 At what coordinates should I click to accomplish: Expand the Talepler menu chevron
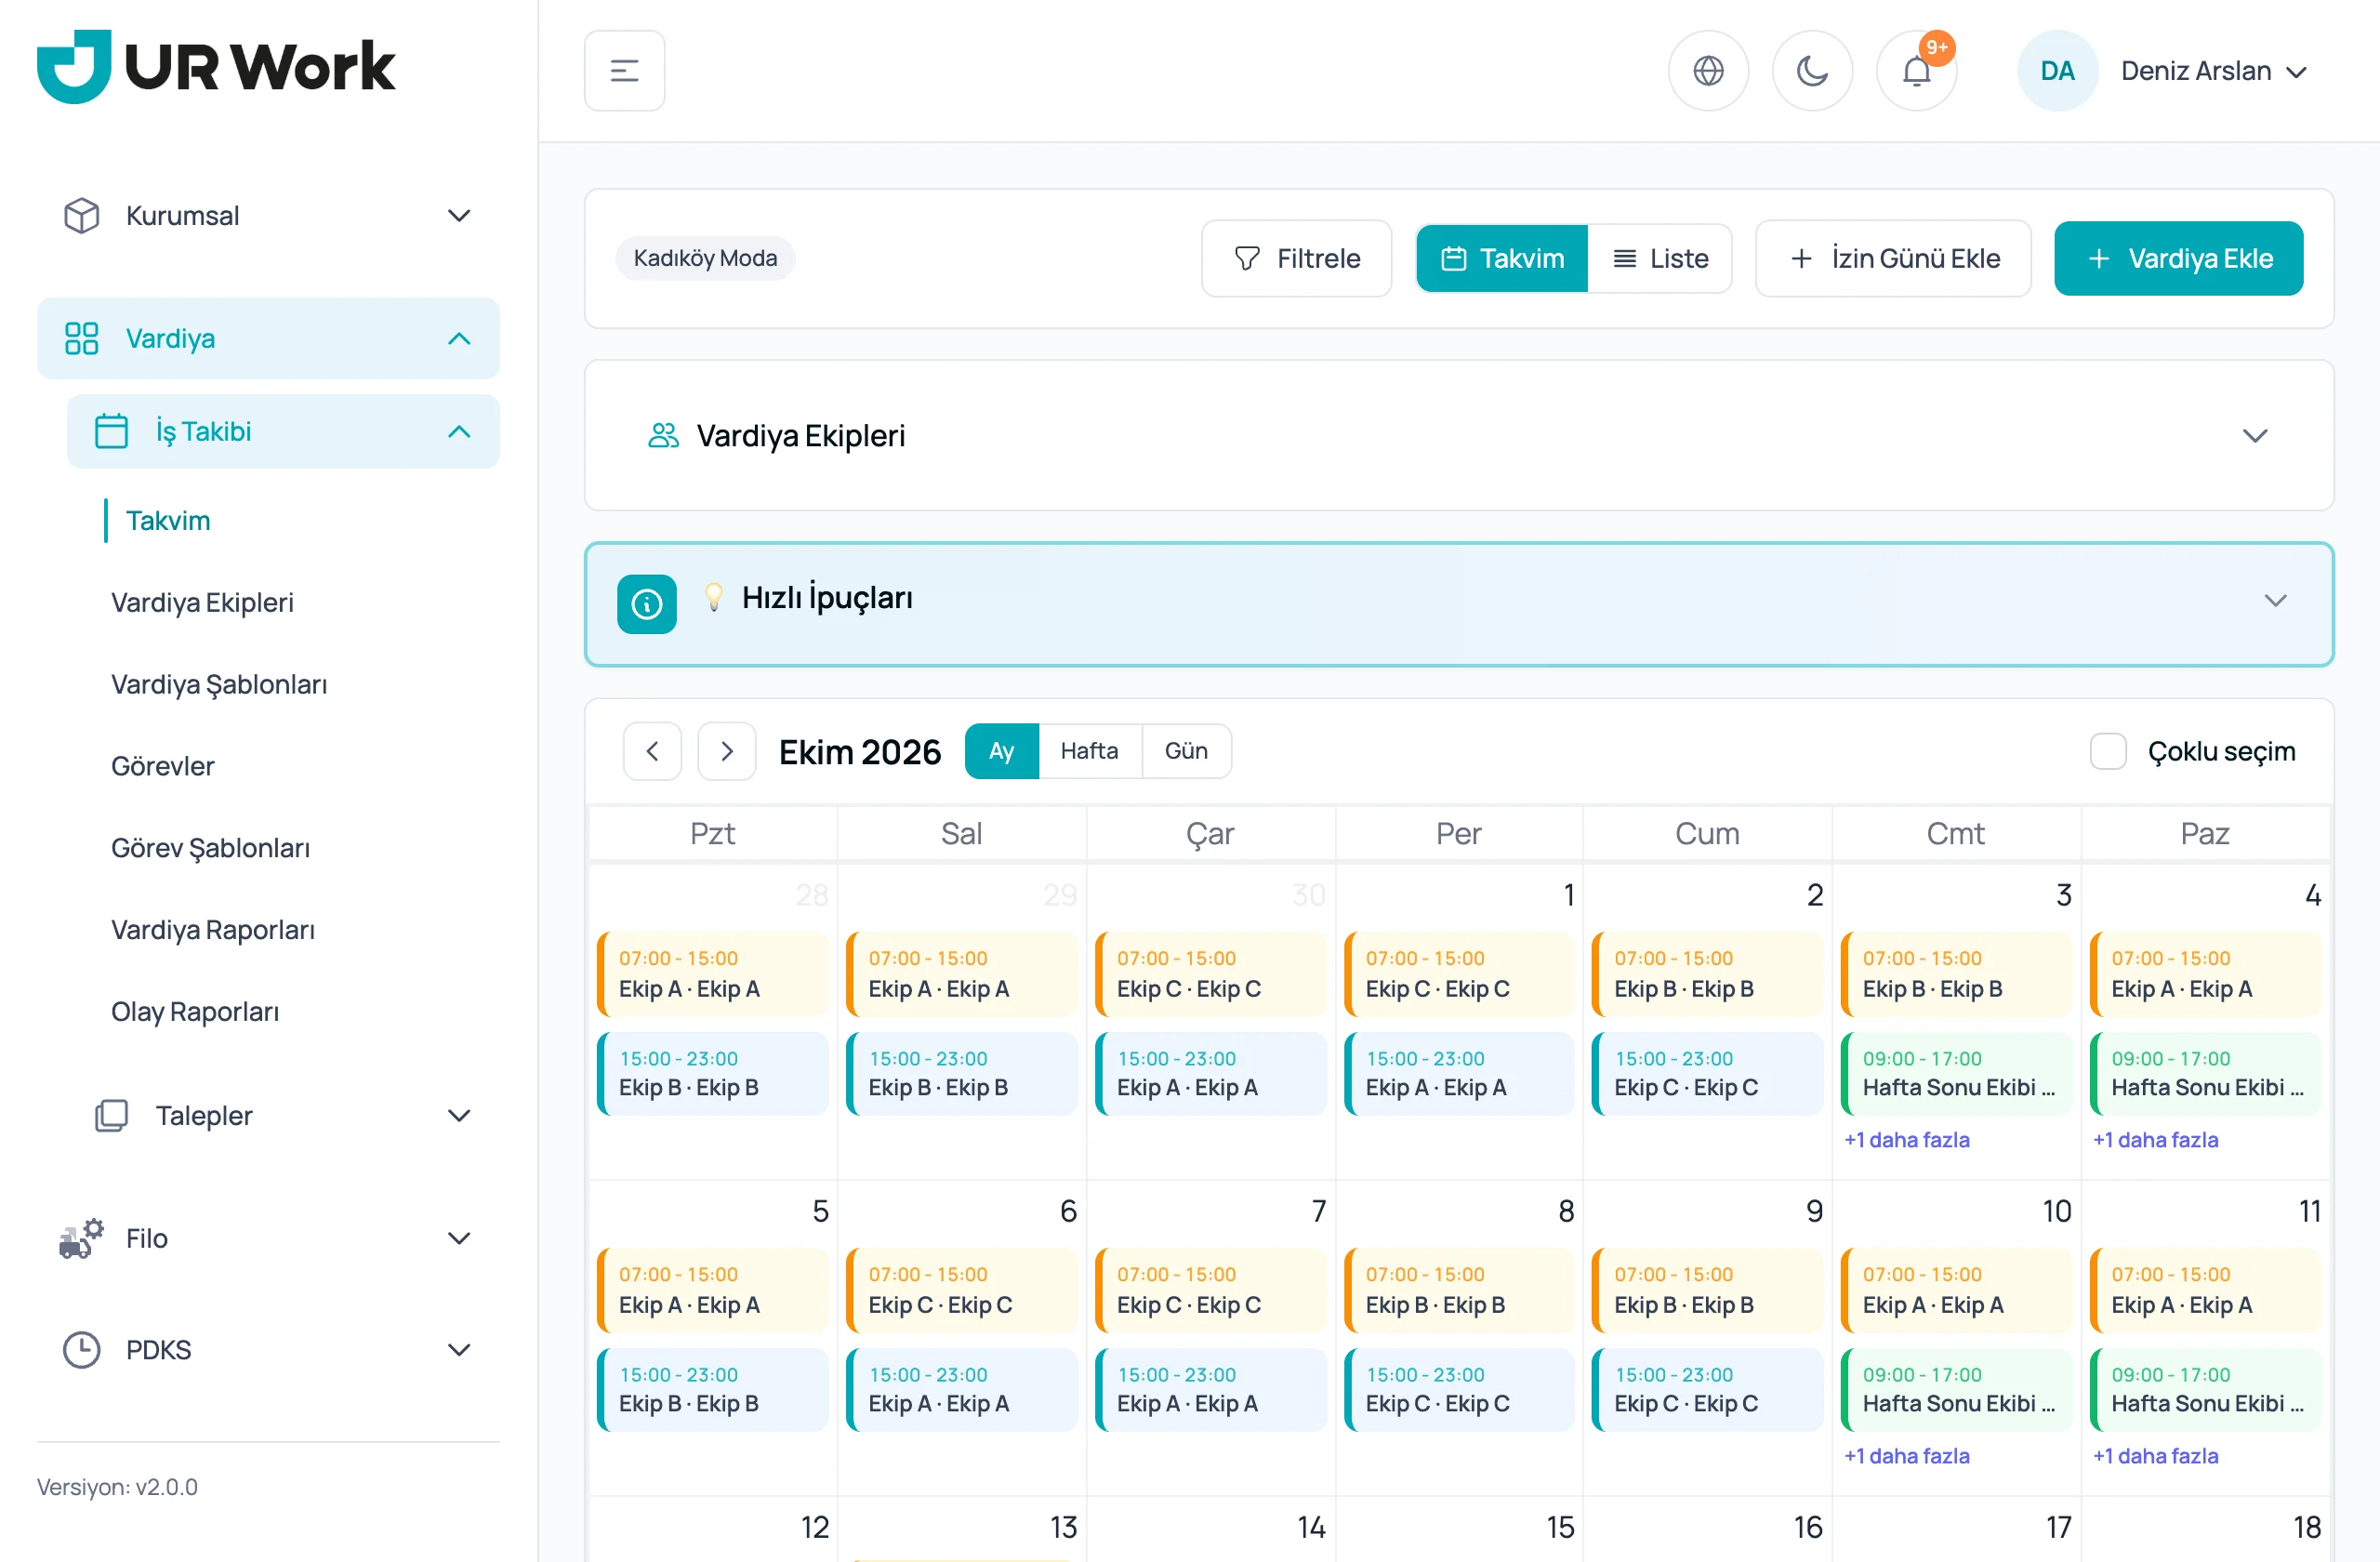(459, 1116)
